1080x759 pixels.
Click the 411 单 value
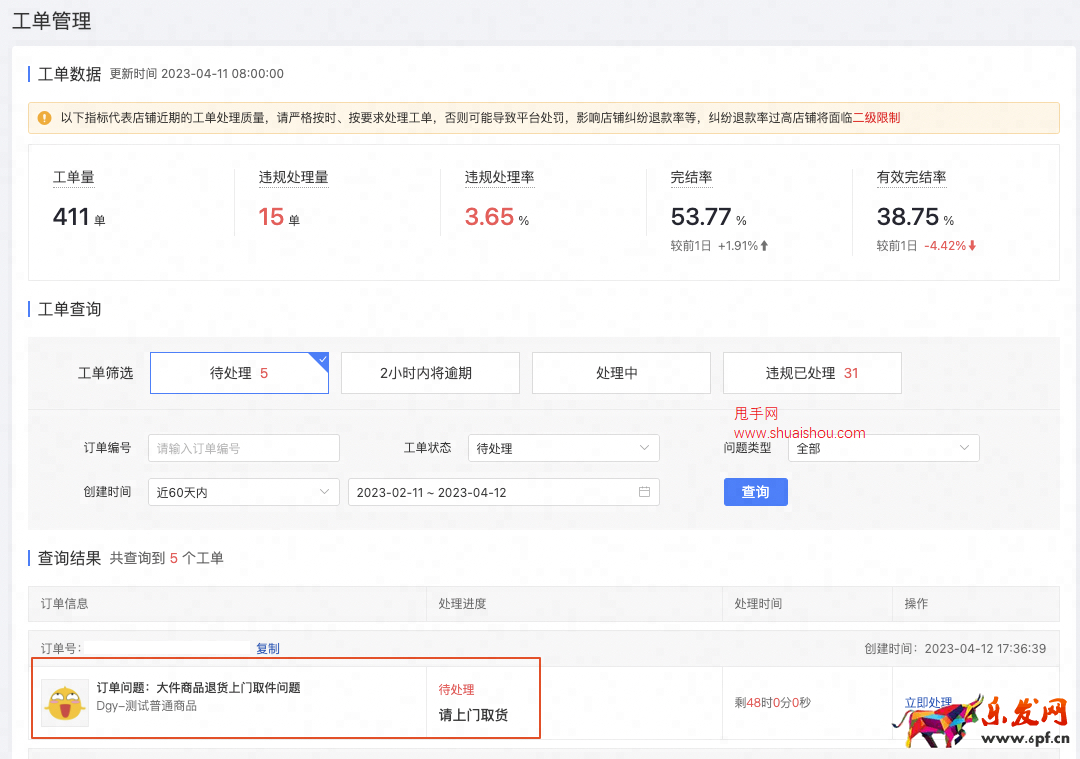click(79, 217)
